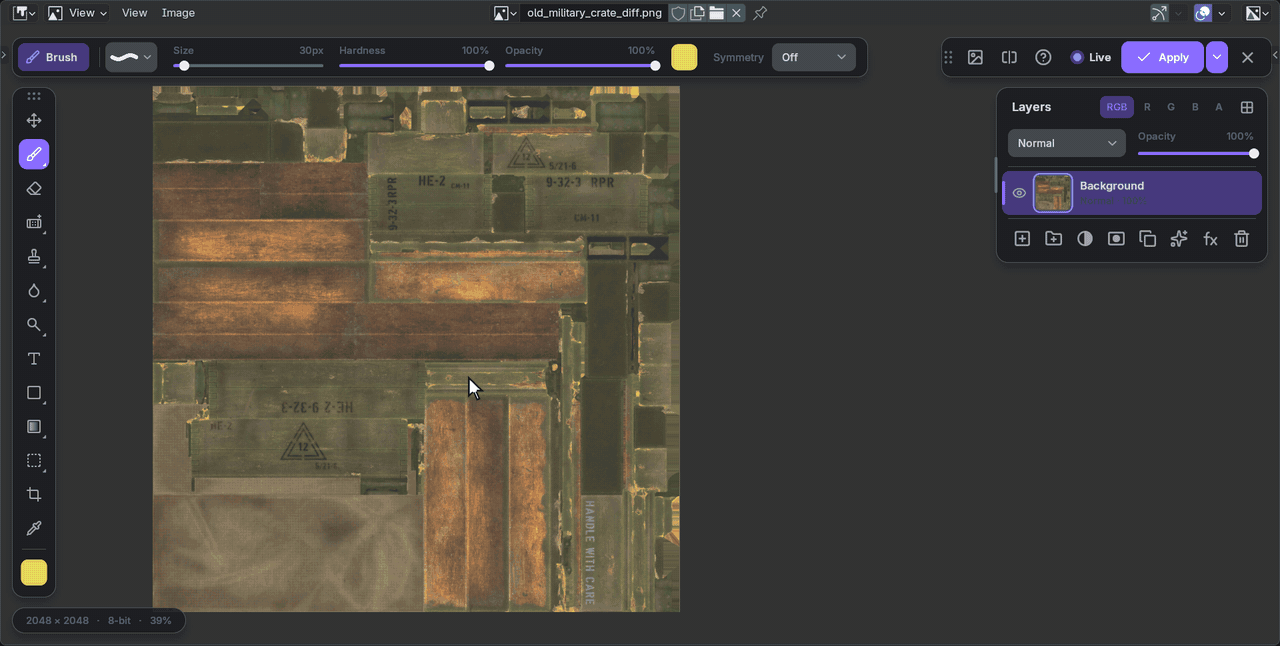Viewport: 1280px width, 646px height.
Task: Open the split compare view icon
Action: point(1009,57)
